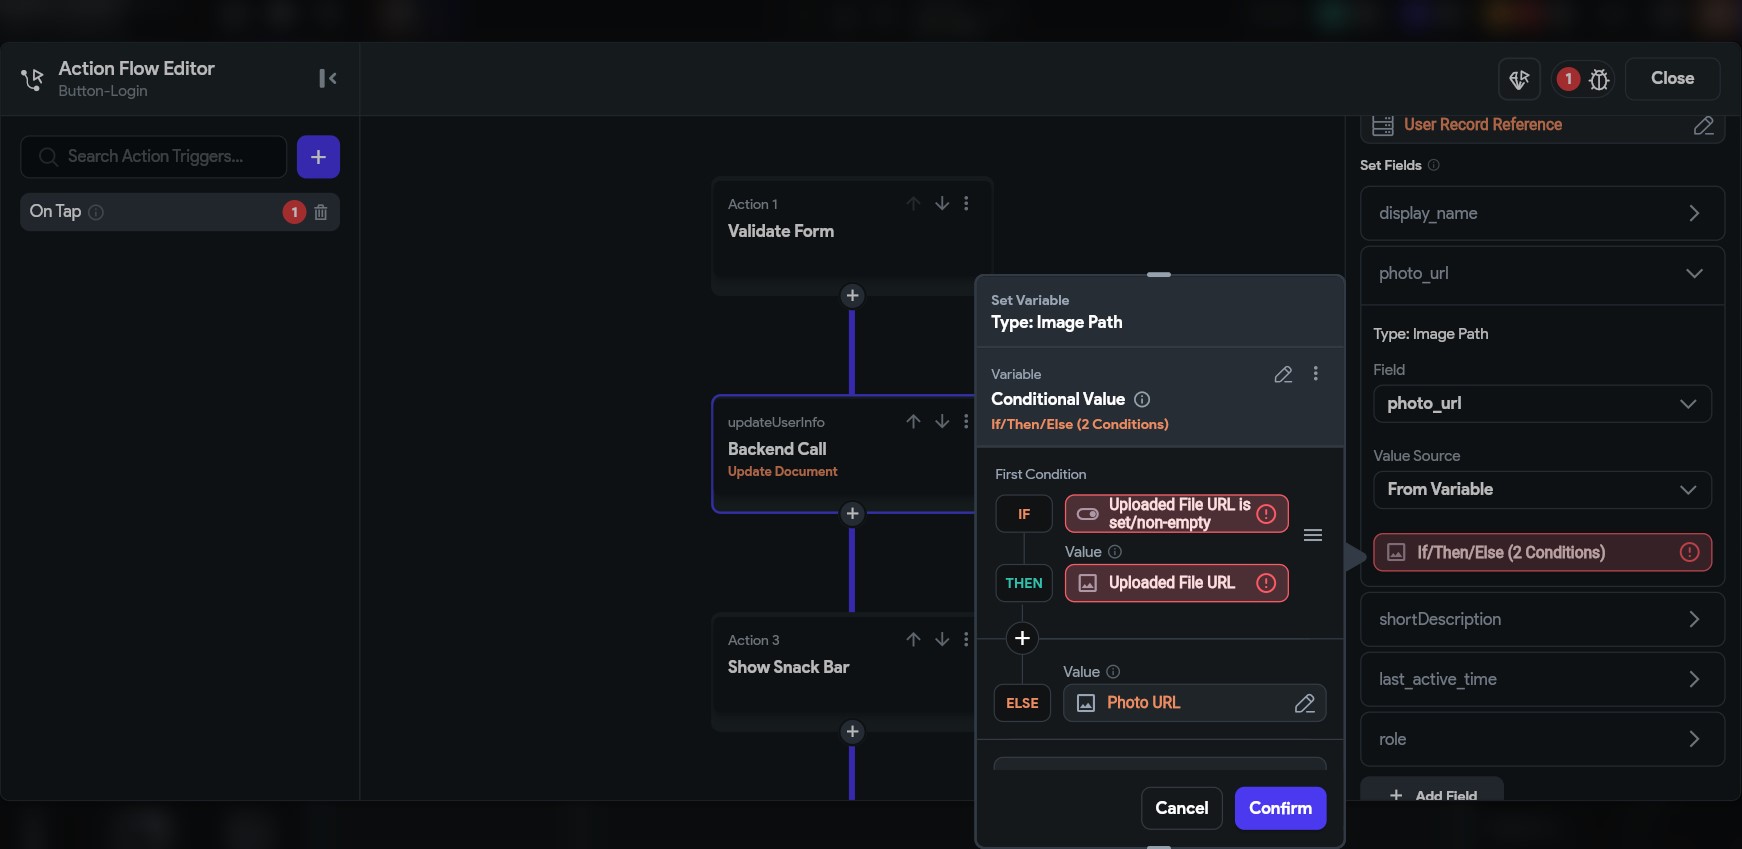Expand the role field
The image size is (1742, 849).
[x=1542, y=740]
